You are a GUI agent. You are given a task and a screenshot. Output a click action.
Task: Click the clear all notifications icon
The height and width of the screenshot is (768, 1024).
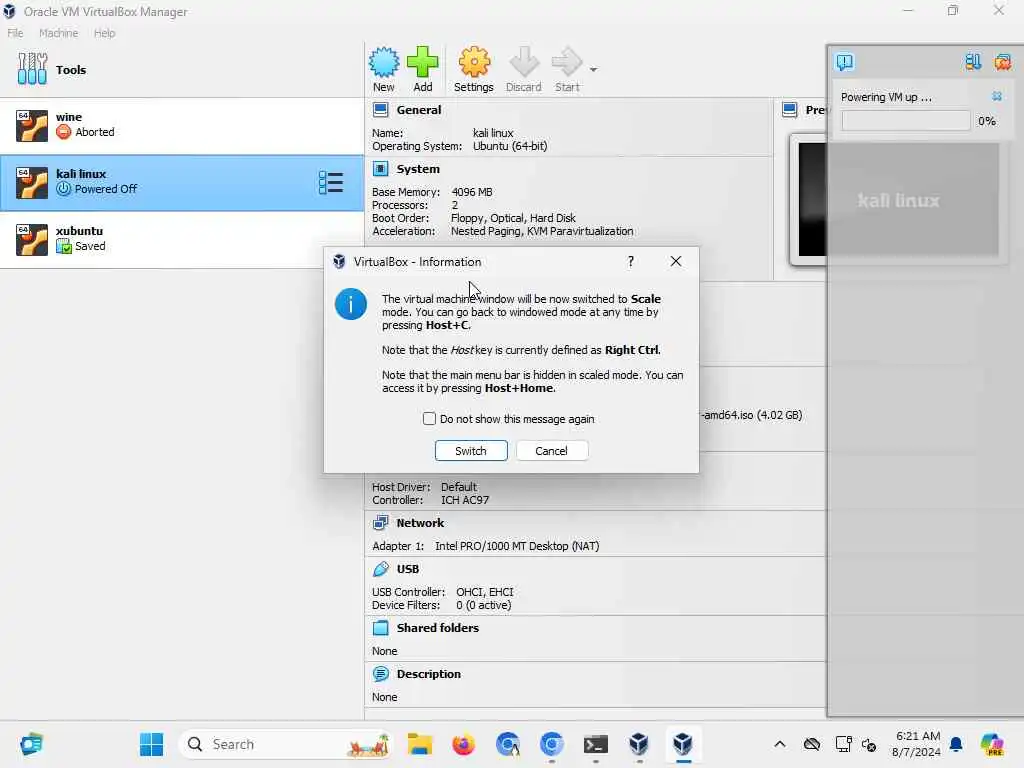pyautogui.click(x=1002, y=62)
